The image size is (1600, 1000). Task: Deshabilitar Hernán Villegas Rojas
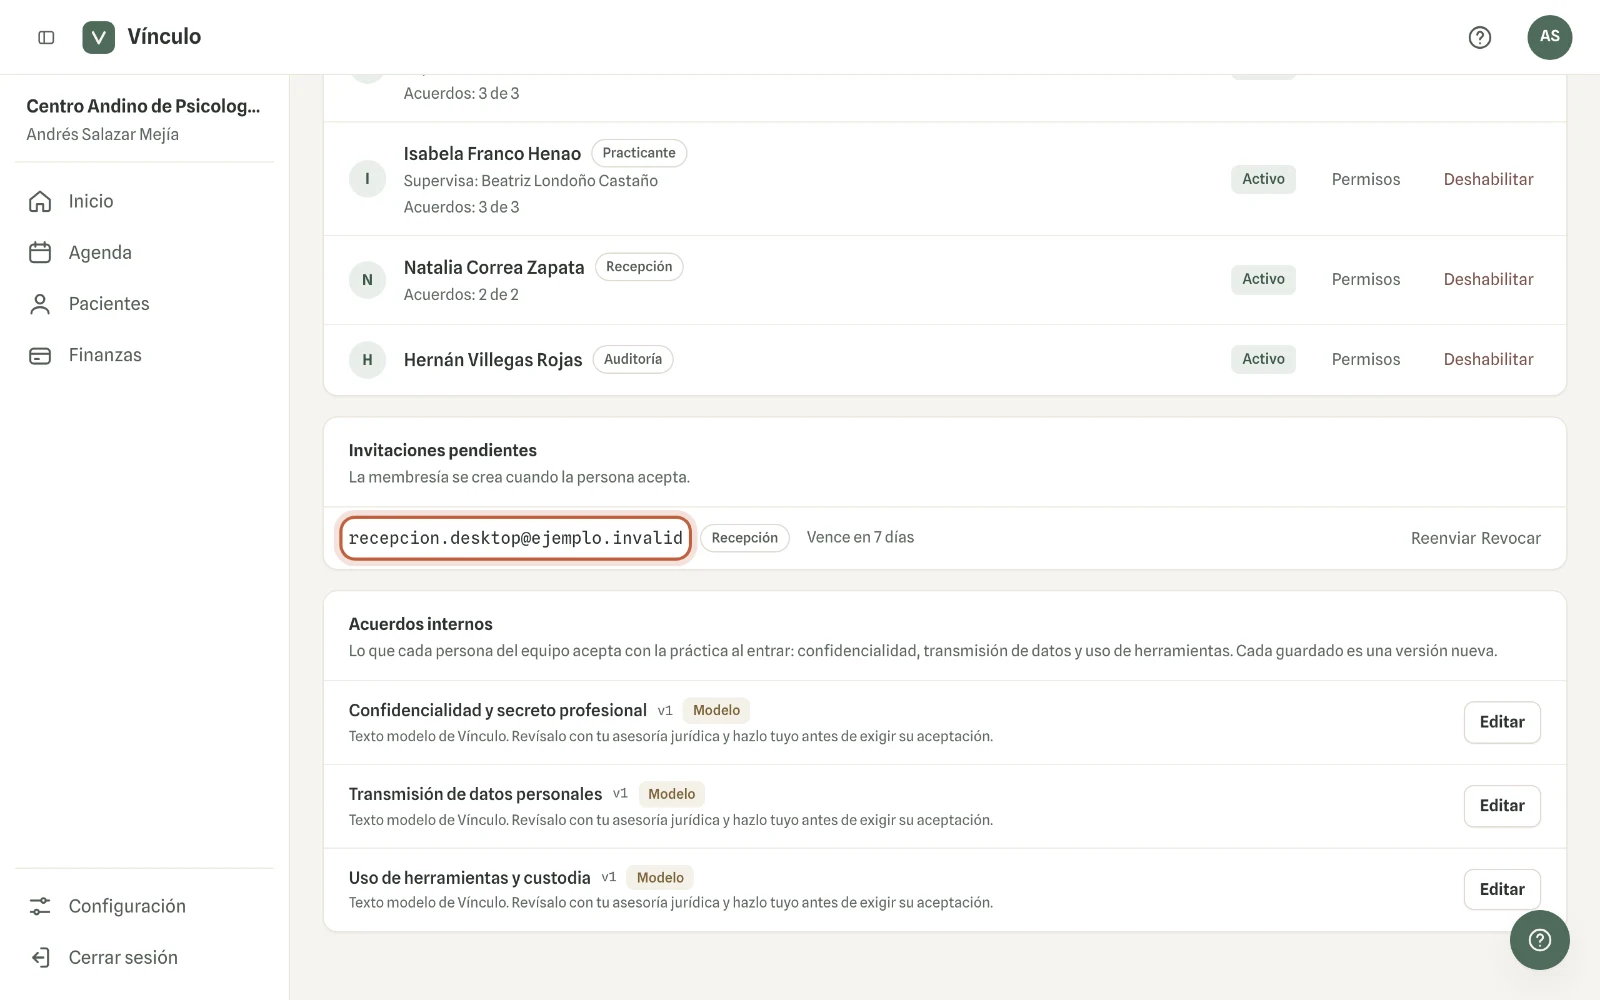pyautogui.click(x=1488, y=359)
